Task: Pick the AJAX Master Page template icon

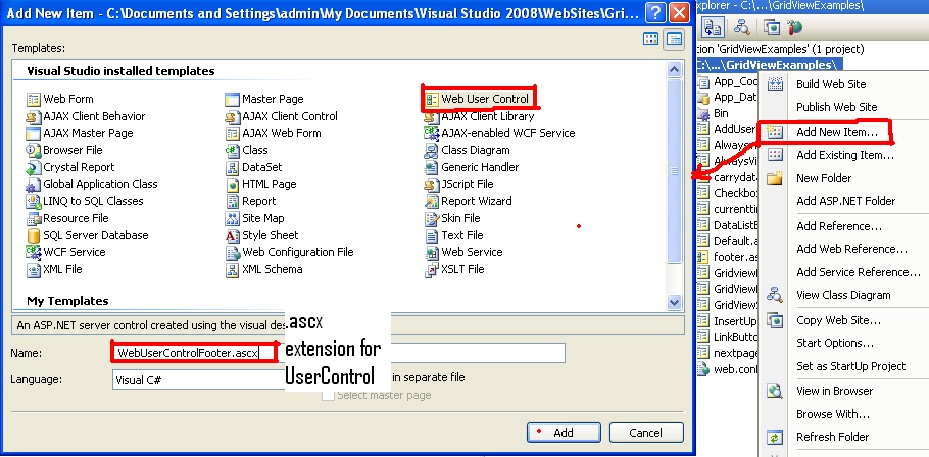Action: click(x=34, y=133)
